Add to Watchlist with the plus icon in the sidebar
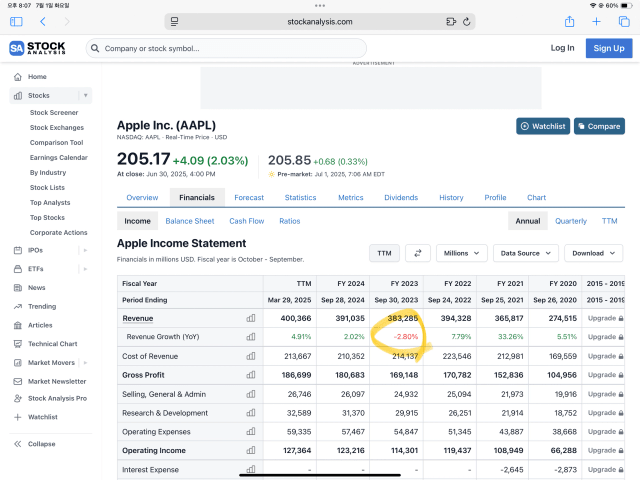This screenshot has width=640, height=480. [x=18, y=417]
